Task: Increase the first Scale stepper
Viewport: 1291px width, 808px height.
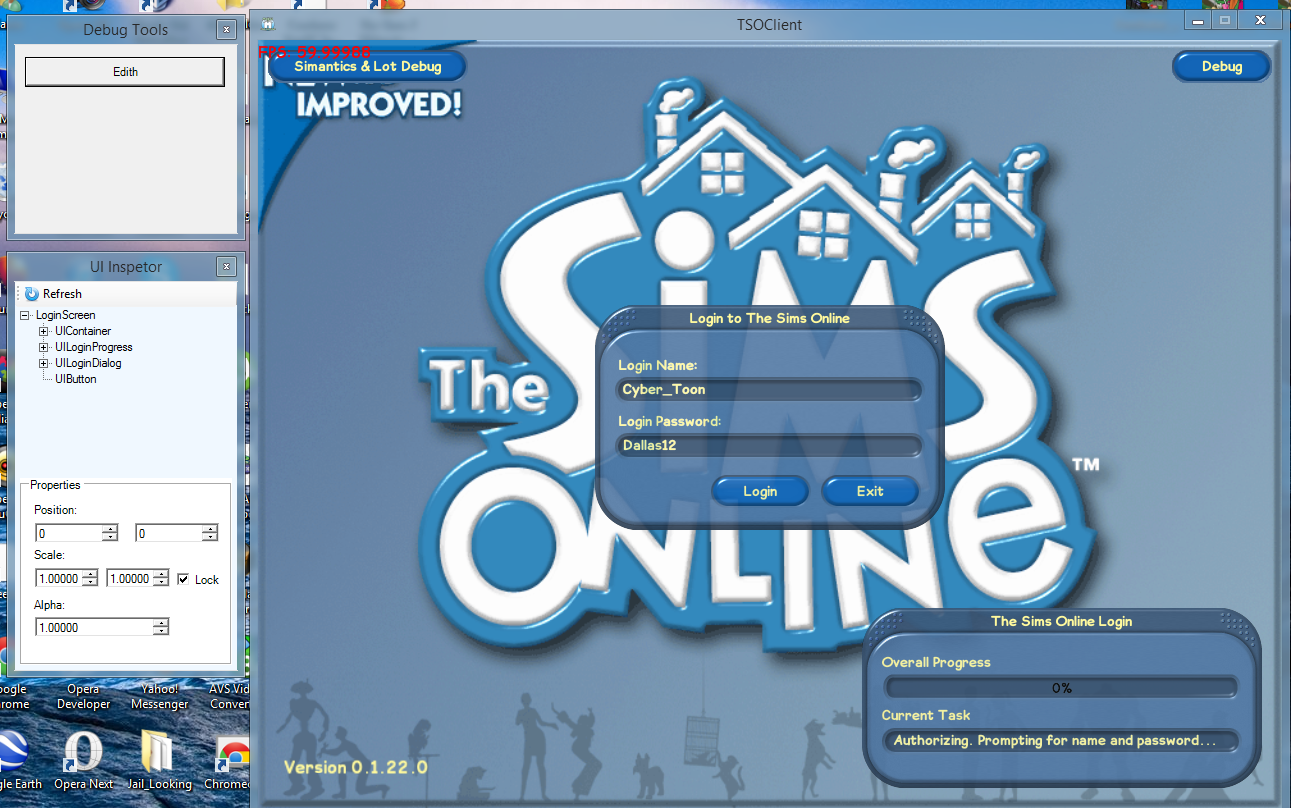Action: pyautogui.click(x=90, y=574)
